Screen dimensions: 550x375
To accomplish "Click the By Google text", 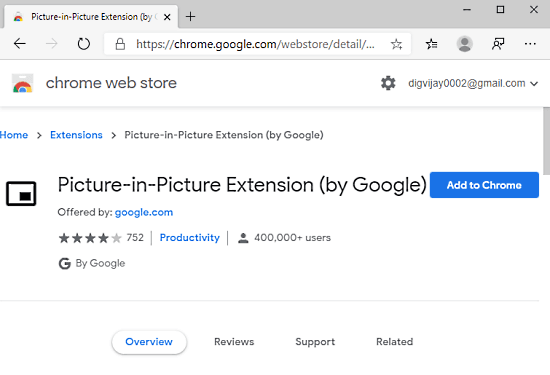I will point(100,263).
